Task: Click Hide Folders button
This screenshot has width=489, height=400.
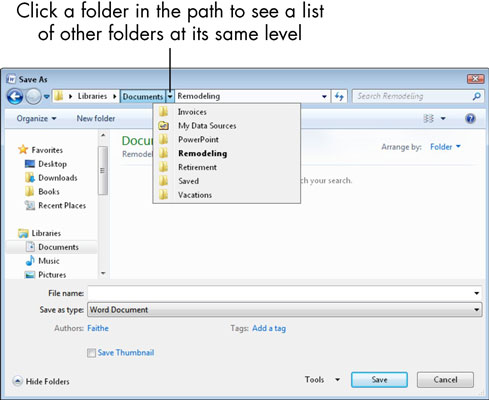Action: 41,381
